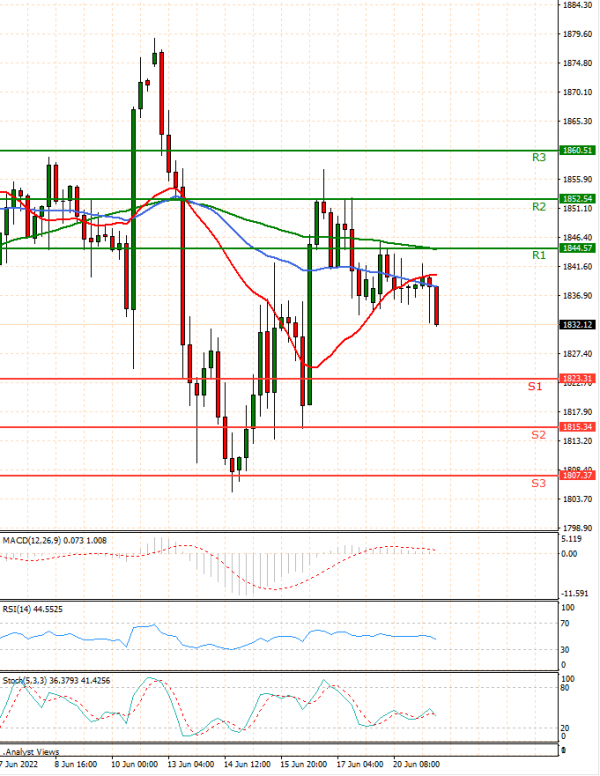This screenshot has height=776, width=600.
Task: Click the 14 Jun 12:00 time axis label
Action: tap(247, 765)
